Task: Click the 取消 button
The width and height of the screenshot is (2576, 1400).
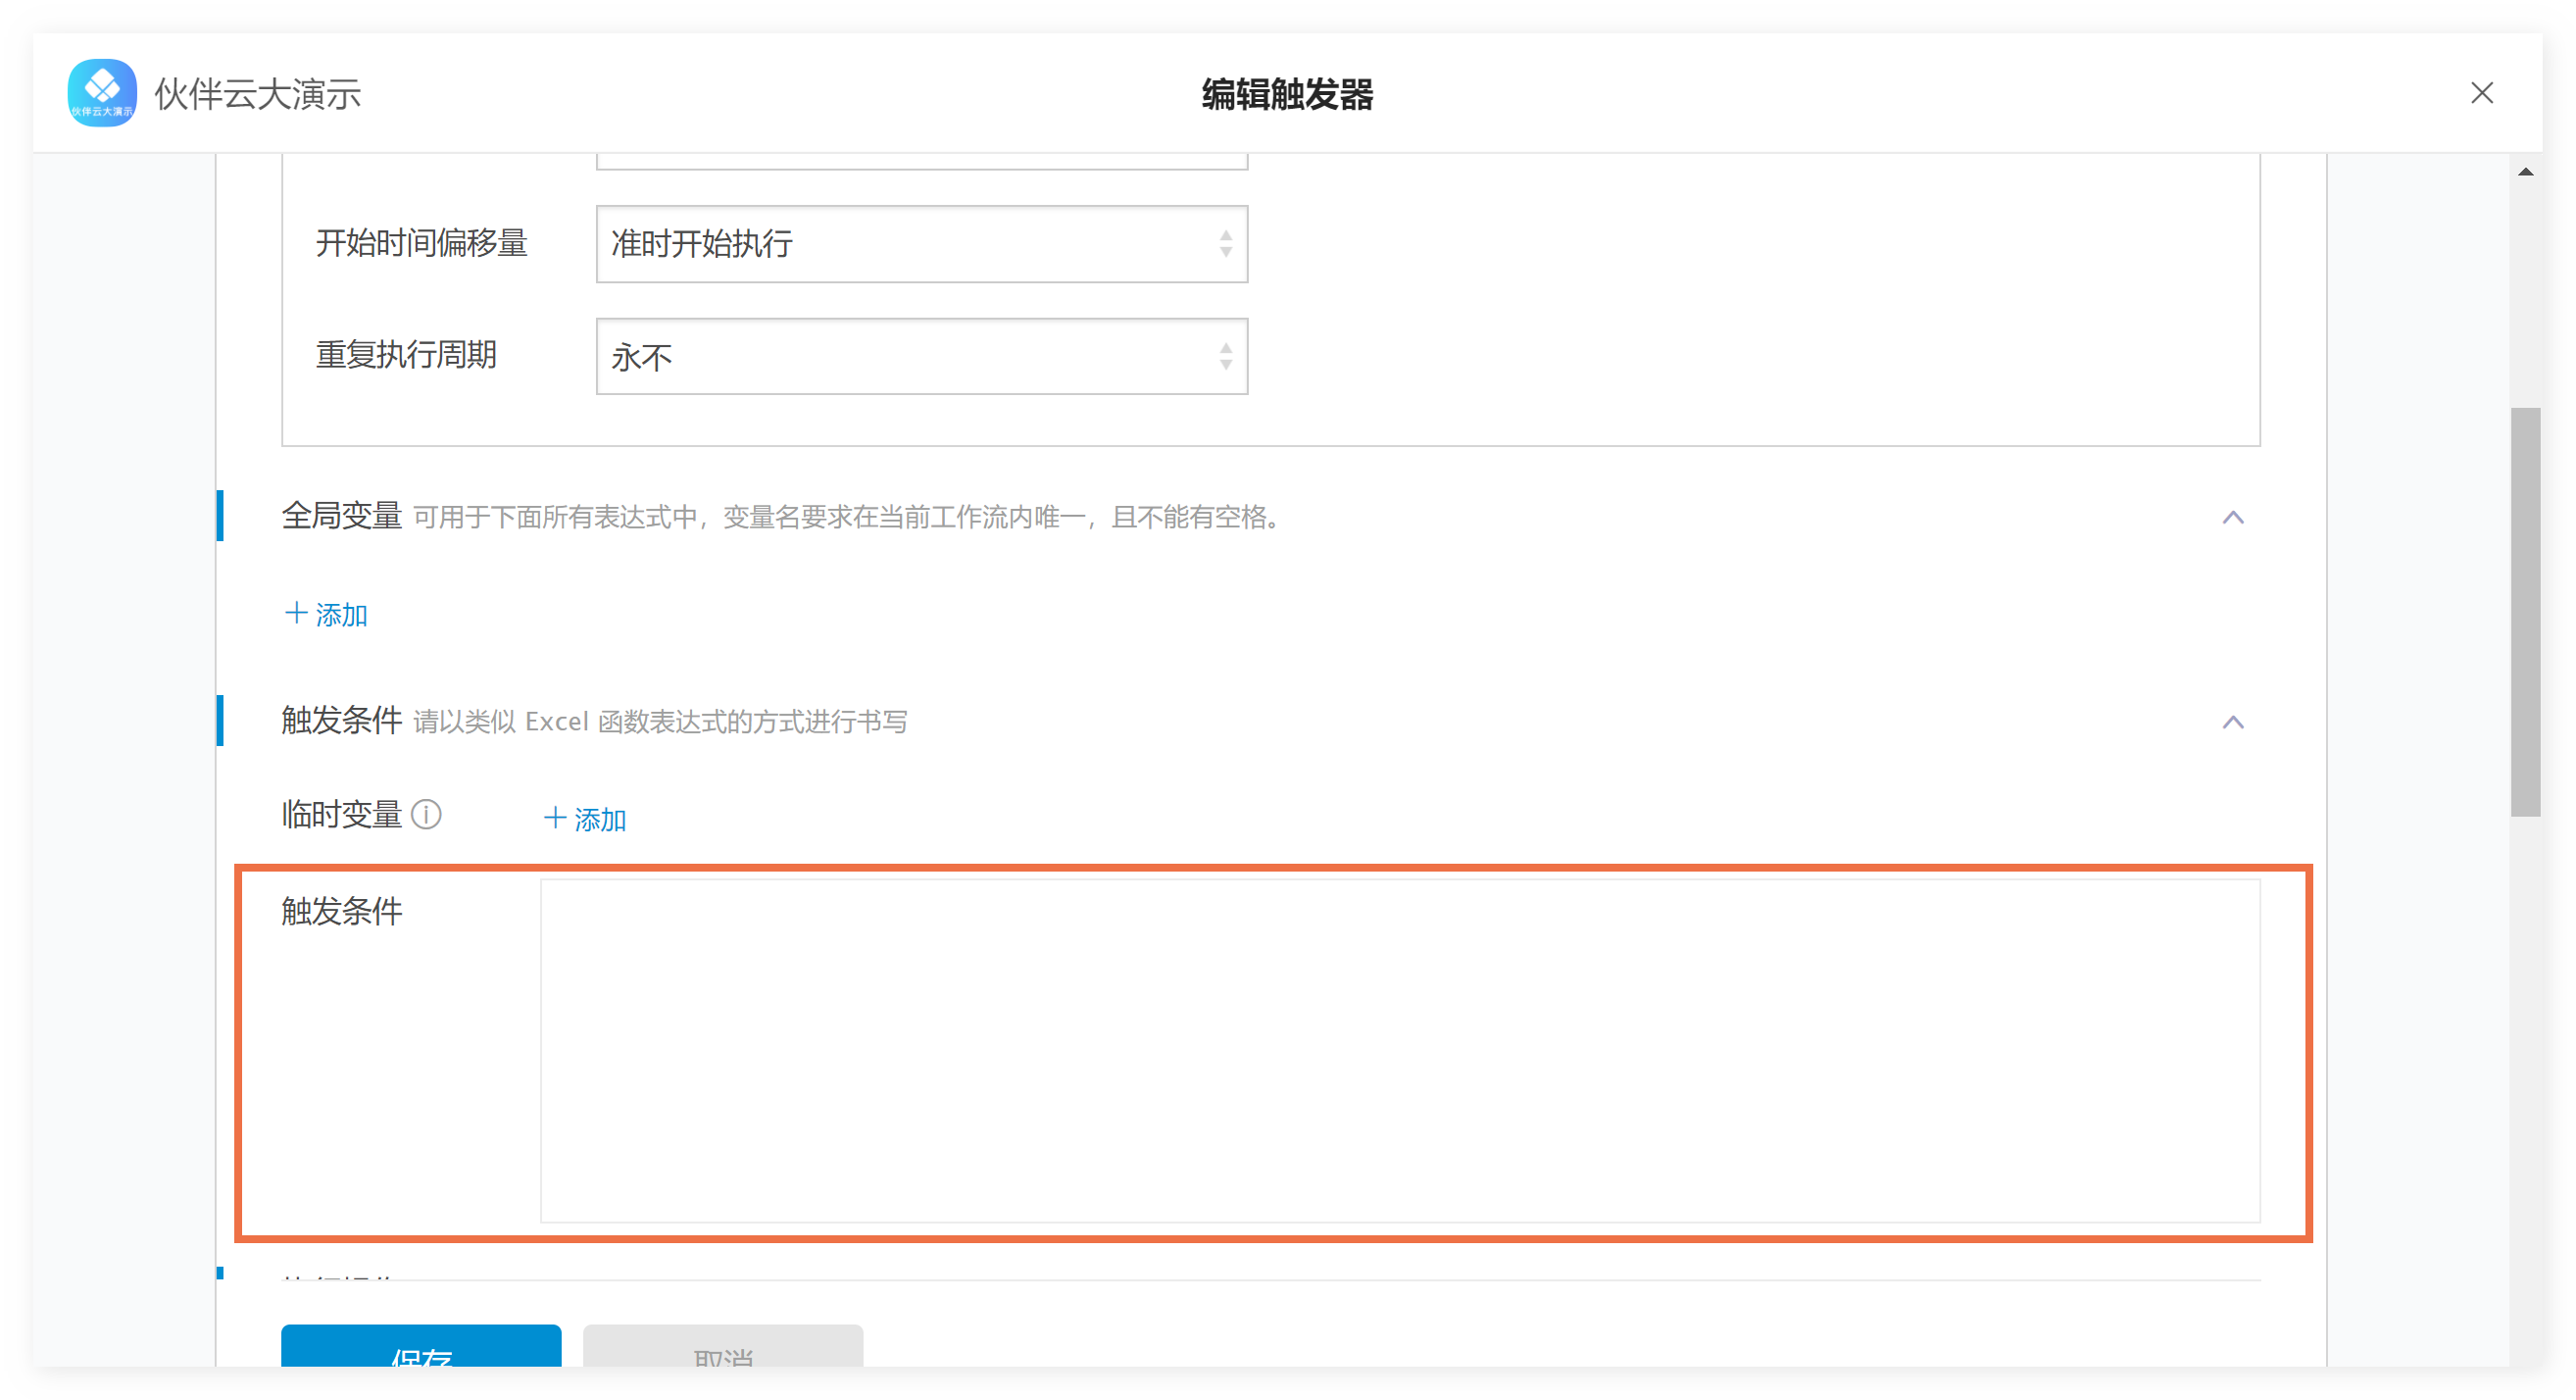Action: tap(722, 1346)
